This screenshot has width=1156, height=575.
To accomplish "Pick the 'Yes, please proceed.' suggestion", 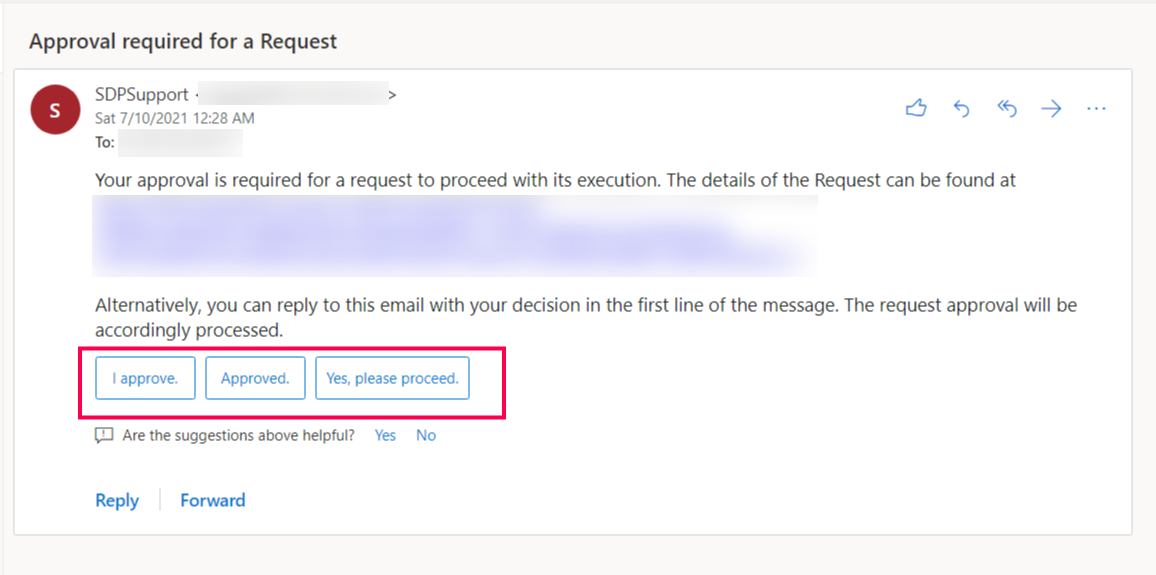I will click(392, 378).
